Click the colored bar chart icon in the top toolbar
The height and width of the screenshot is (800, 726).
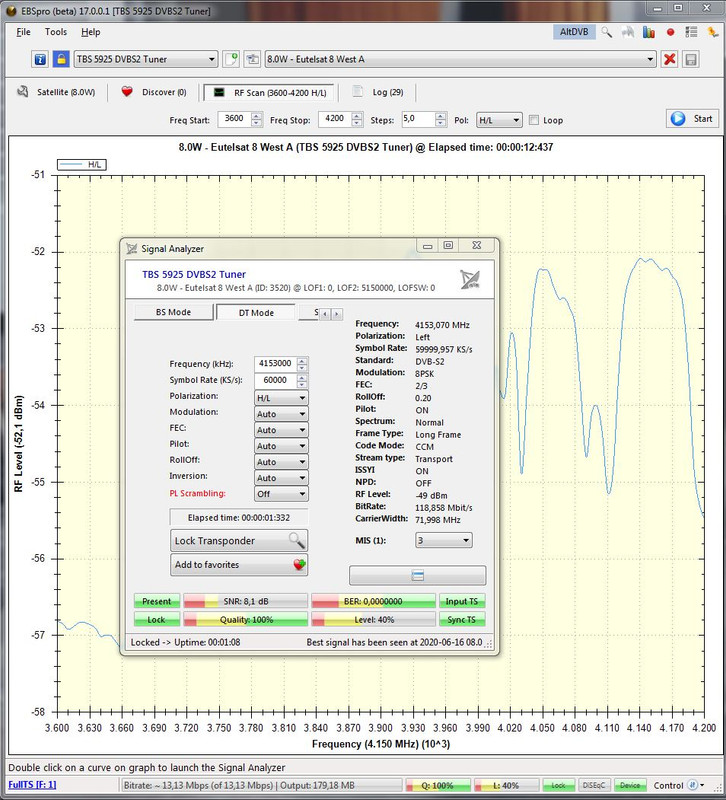[649, 32]
